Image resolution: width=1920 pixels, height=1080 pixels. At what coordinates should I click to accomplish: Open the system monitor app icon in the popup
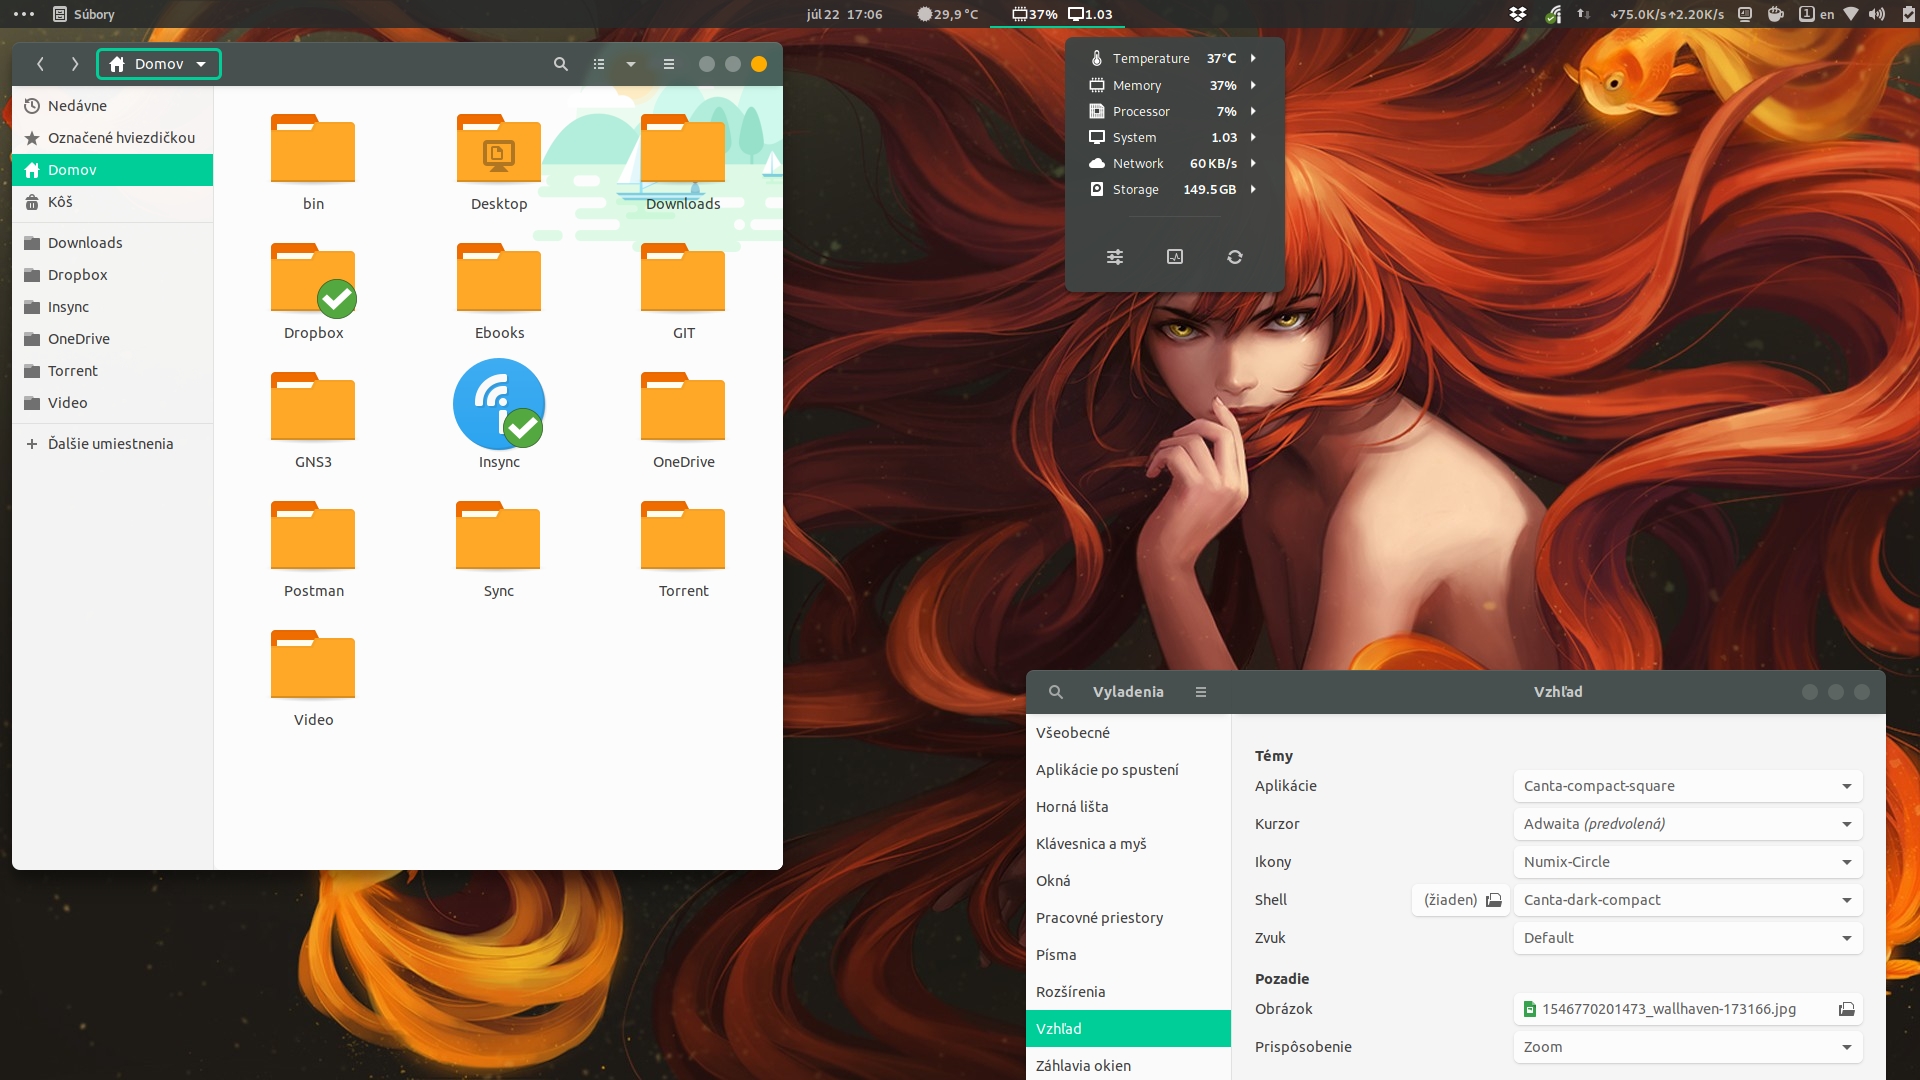tap(1175, 257)
